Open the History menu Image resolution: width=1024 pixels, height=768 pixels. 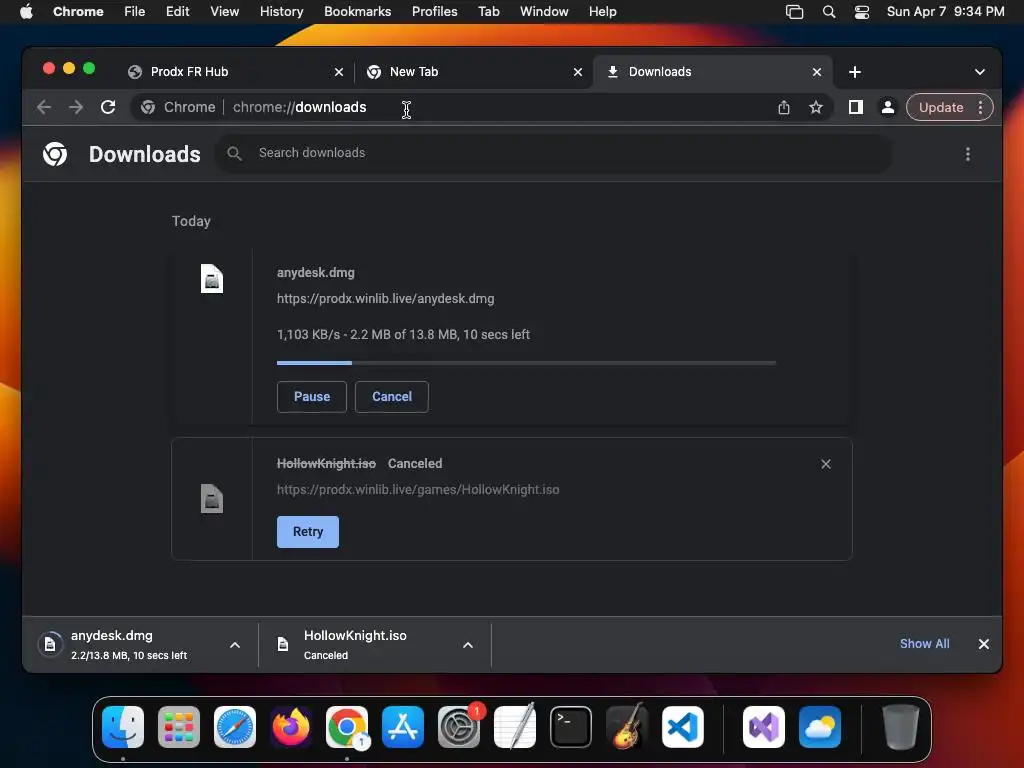coord(281,12)
